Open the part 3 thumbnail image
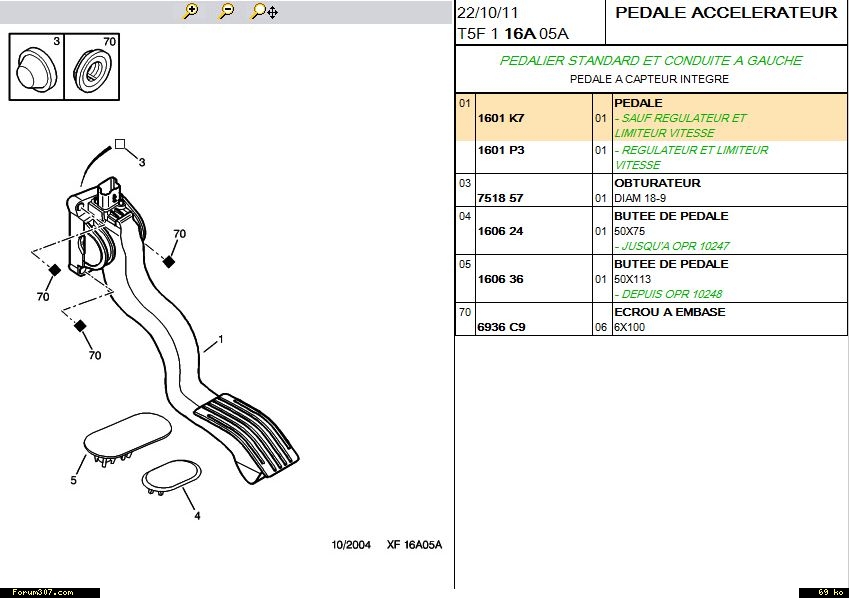 [35, 67]
